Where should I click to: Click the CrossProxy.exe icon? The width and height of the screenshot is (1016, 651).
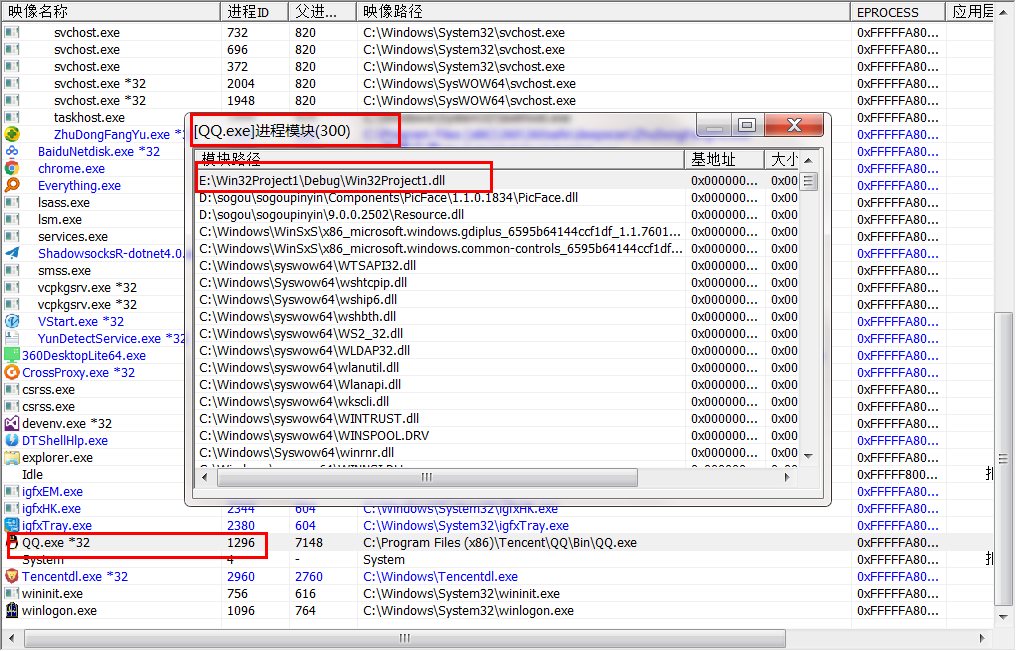click(x=12, y=372)
